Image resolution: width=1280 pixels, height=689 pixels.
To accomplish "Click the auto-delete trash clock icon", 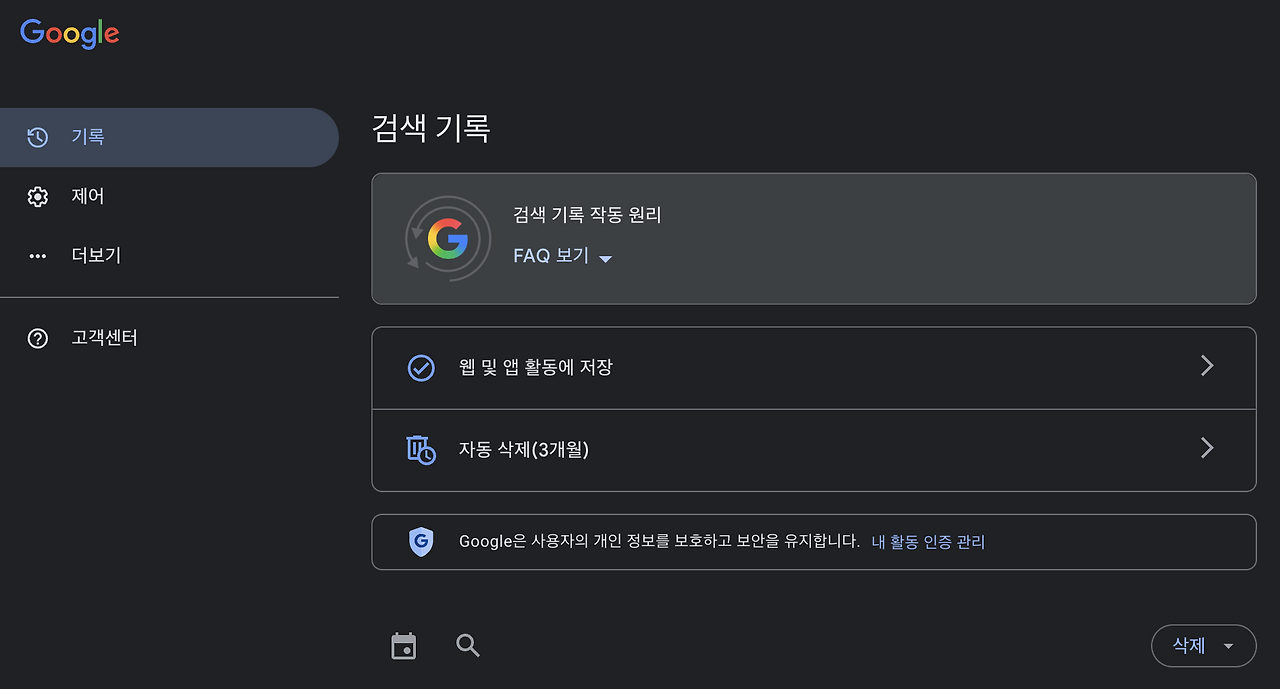I will pos(421,450).
